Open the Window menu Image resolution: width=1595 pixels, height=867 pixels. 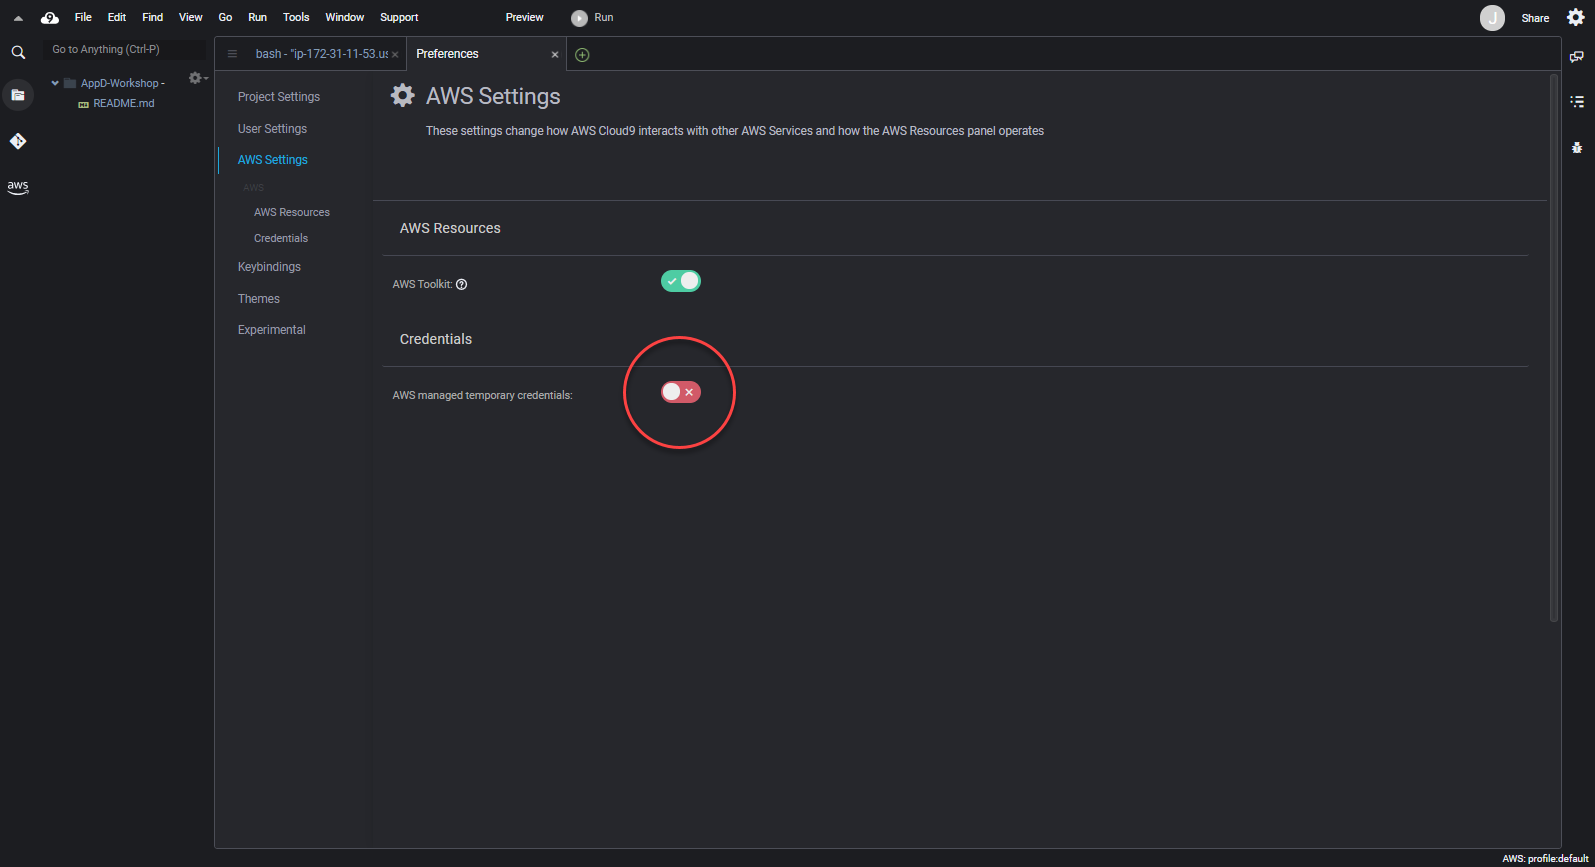tap(344, 17)
